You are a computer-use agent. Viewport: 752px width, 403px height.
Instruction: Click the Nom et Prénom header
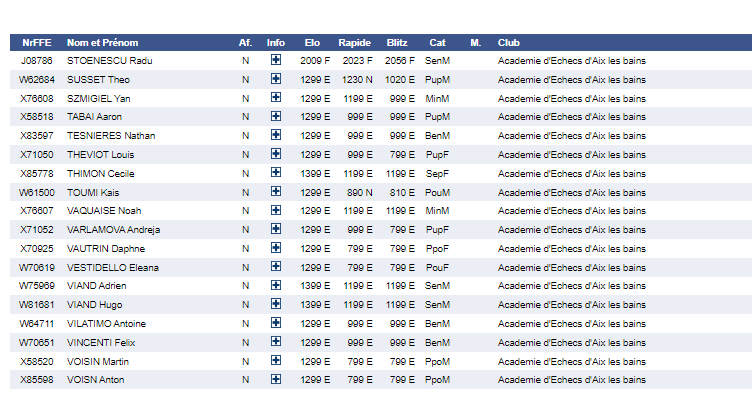[102, 42]
